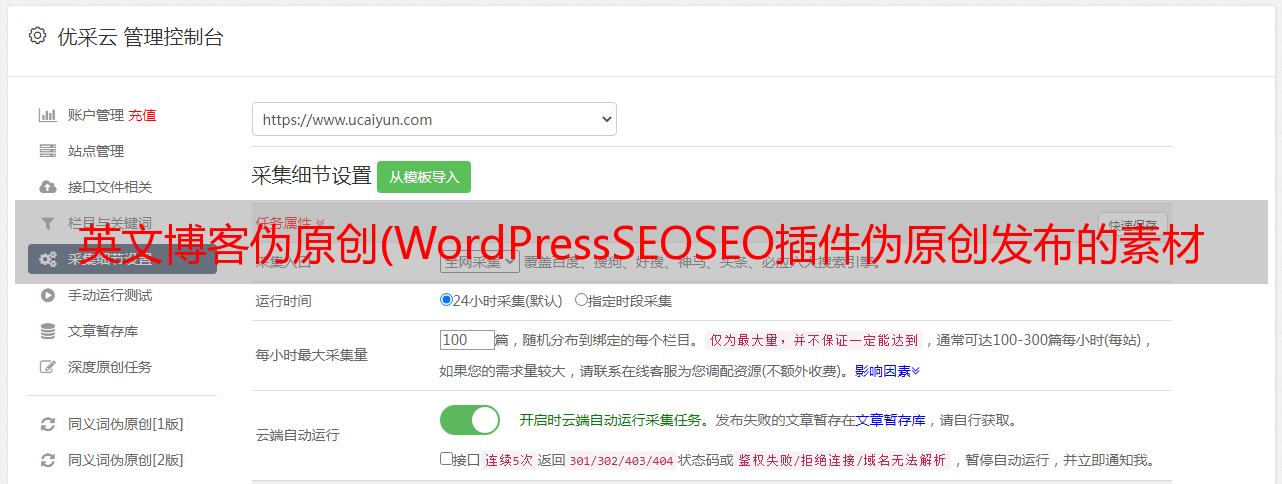Toggle the 云端自动运行 green switch
Screen dimensions: 1282x484
[470, 420]
